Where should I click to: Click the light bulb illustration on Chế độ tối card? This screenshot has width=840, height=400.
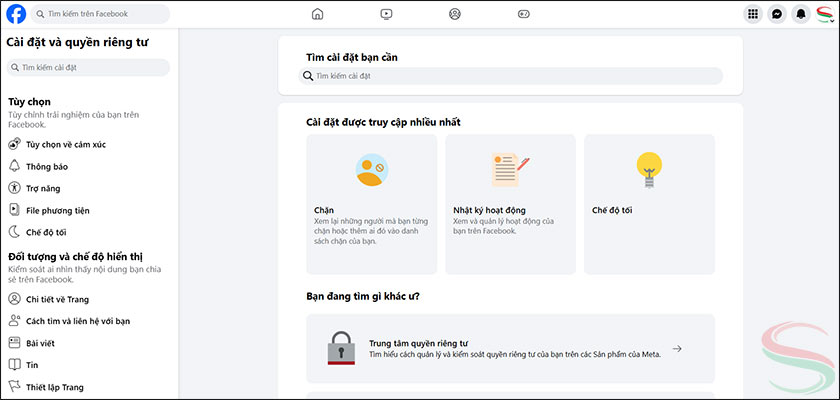click(x=649, y=170)
